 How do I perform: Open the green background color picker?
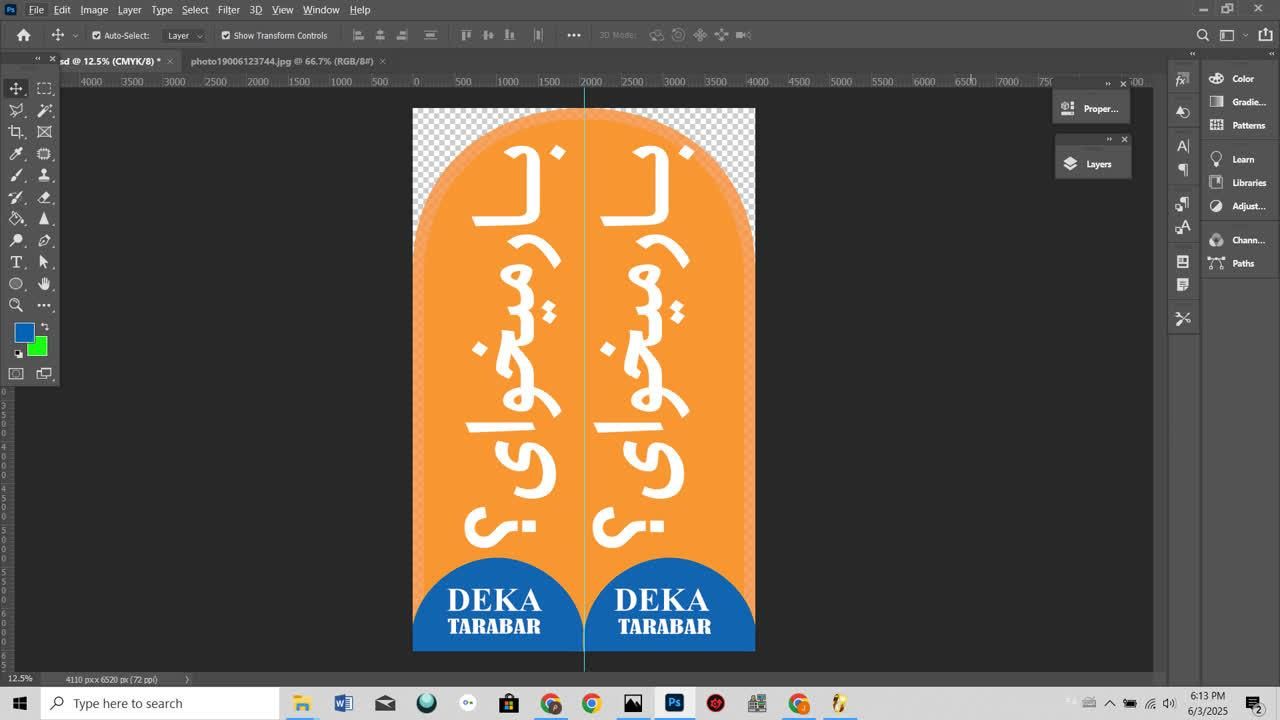(x=40, y=349)
